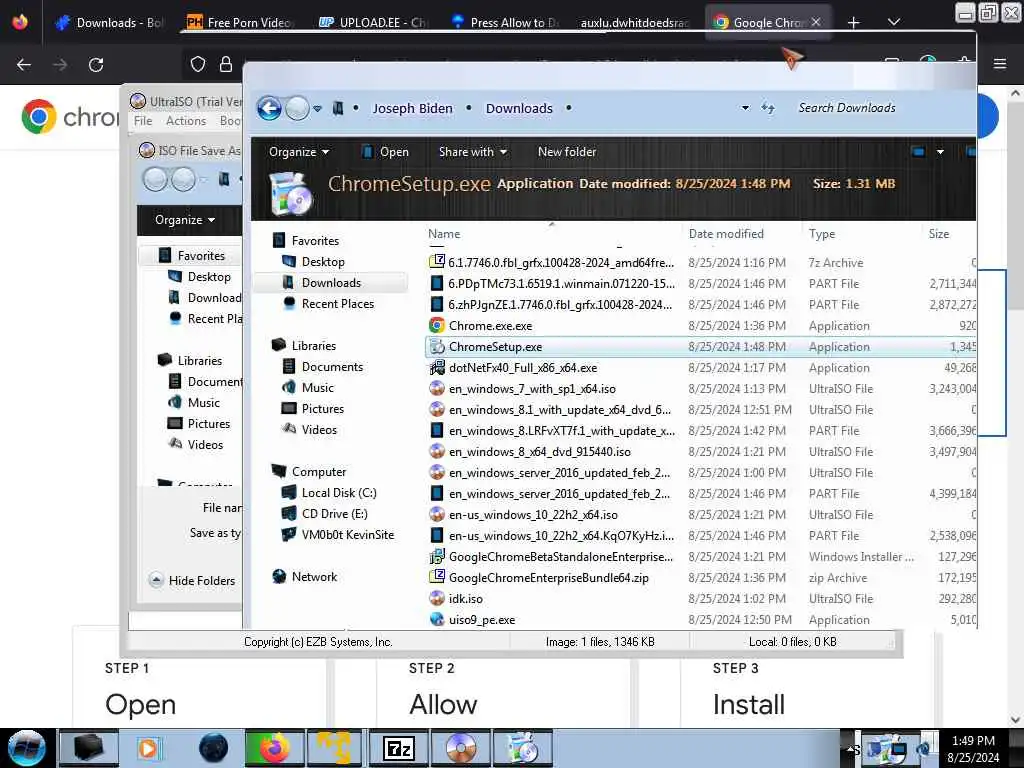
Task: Select GoogleChromeEnterpriseBundle64.zip archive icon
Action: (x=437, y=577)
